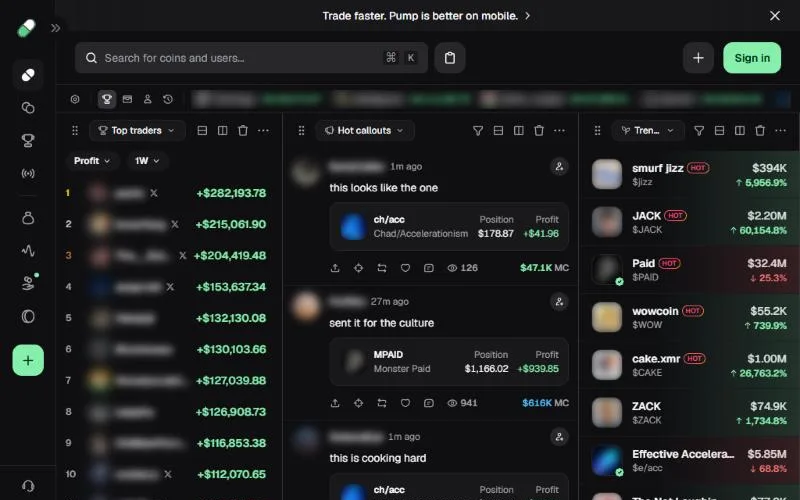
Task: Click the plus button next to Sign in
Action: [x=698, y=58]
